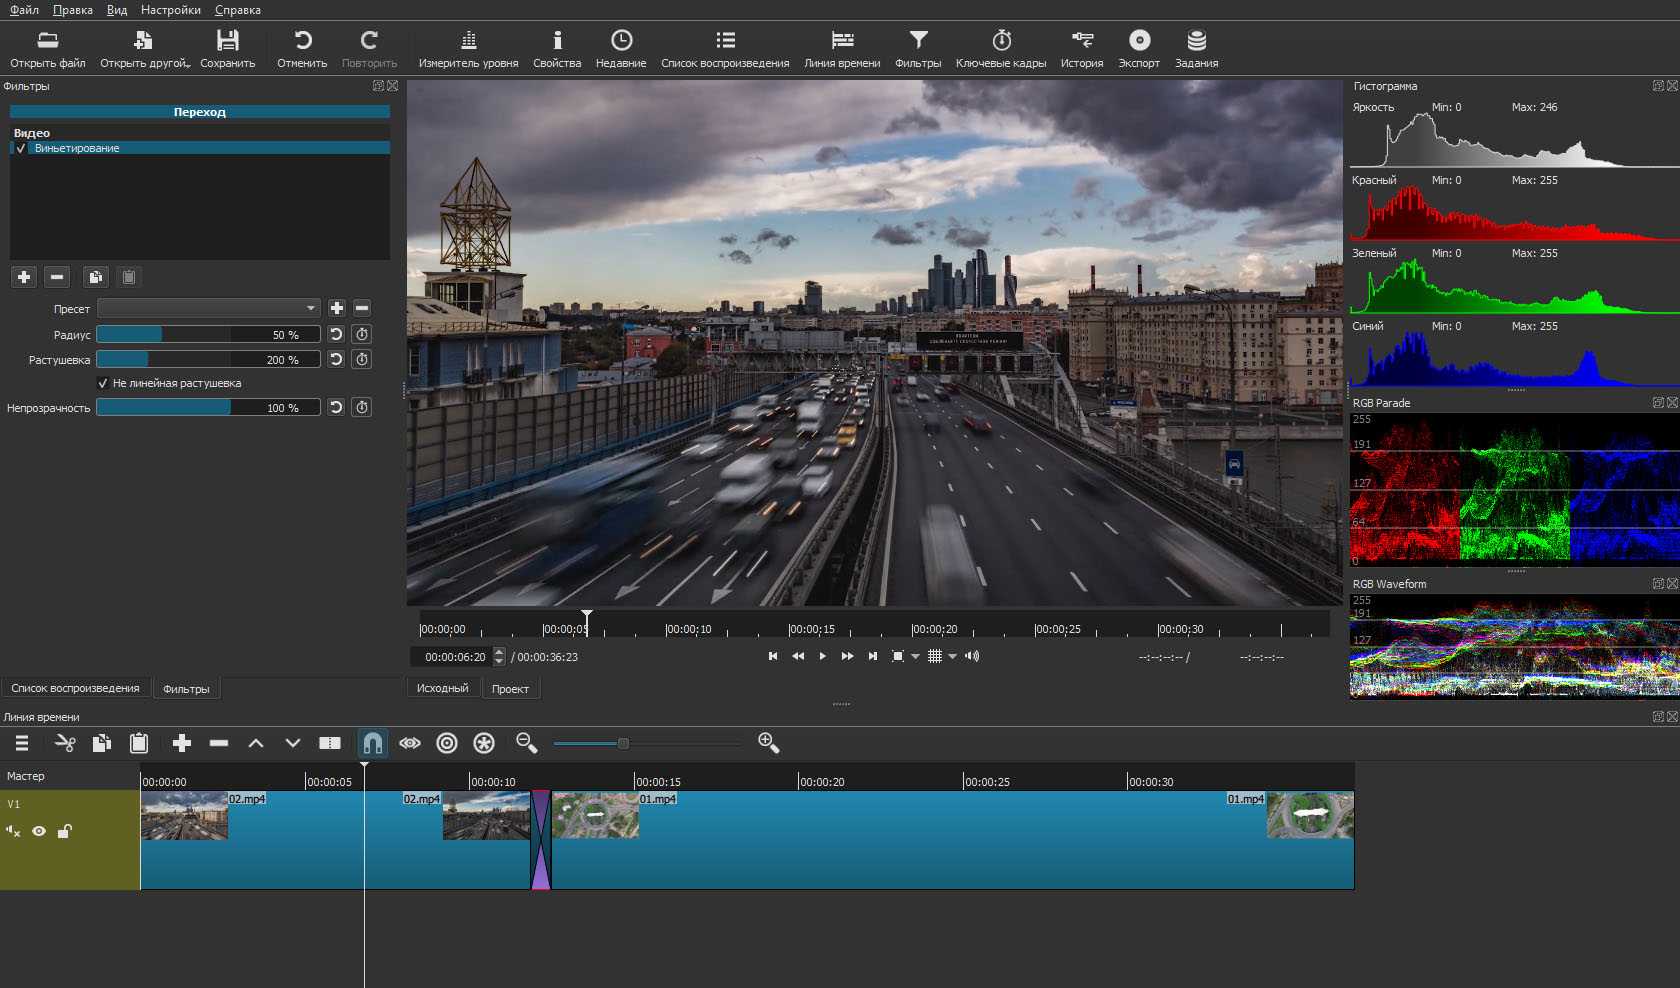Move timeline zoom slider
The image size is (1680, 988).
click(623, 743)
